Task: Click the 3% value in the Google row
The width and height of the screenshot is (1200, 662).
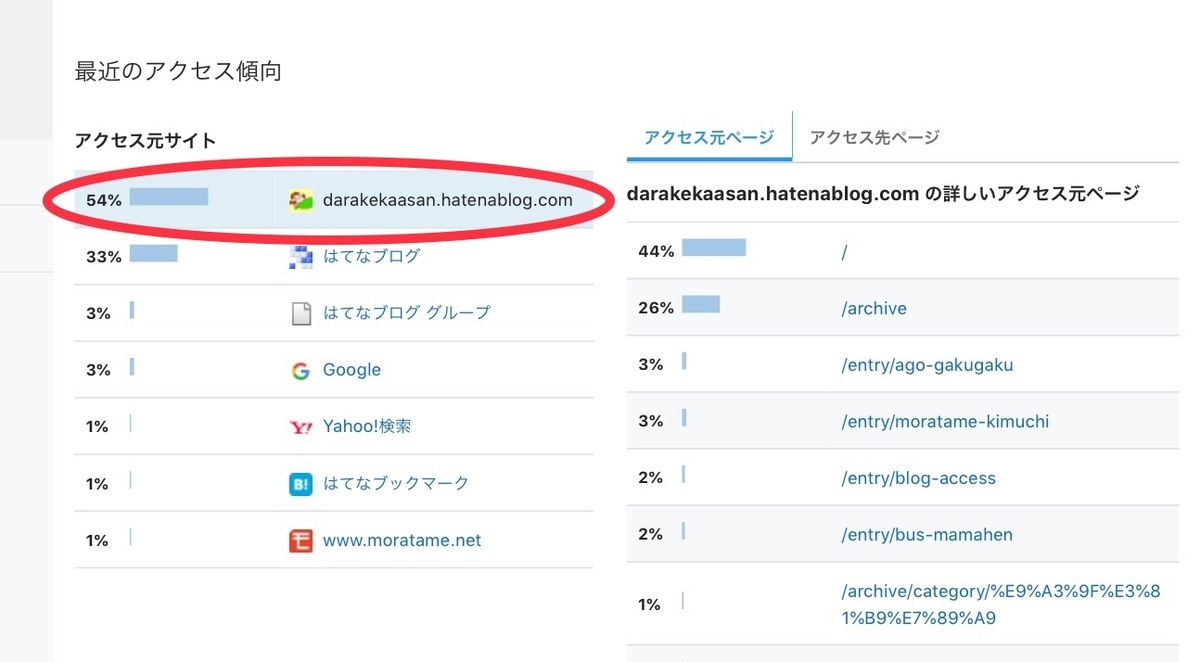Action: point(98,370)
